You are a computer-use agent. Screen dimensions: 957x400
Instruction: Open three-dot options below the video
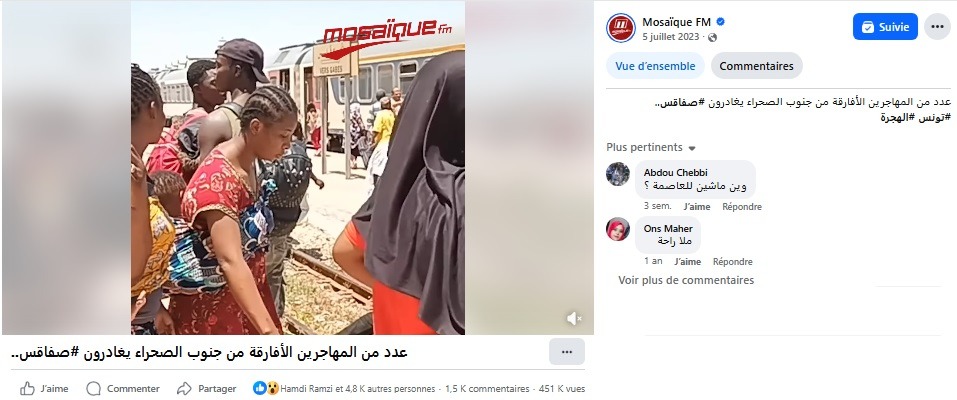click(x=566, y=352)
